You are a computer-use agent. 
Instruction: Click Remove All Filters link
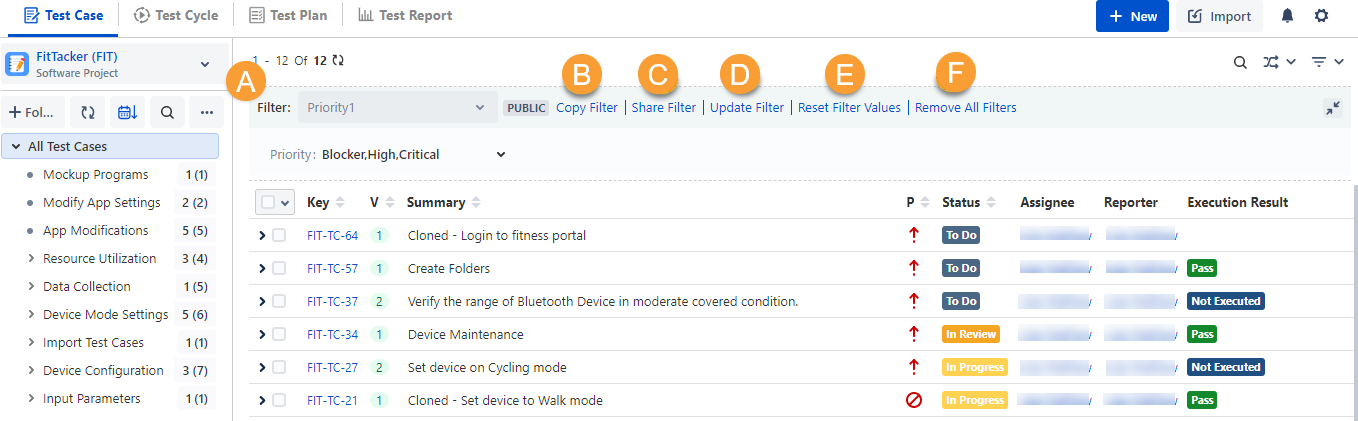966,107
